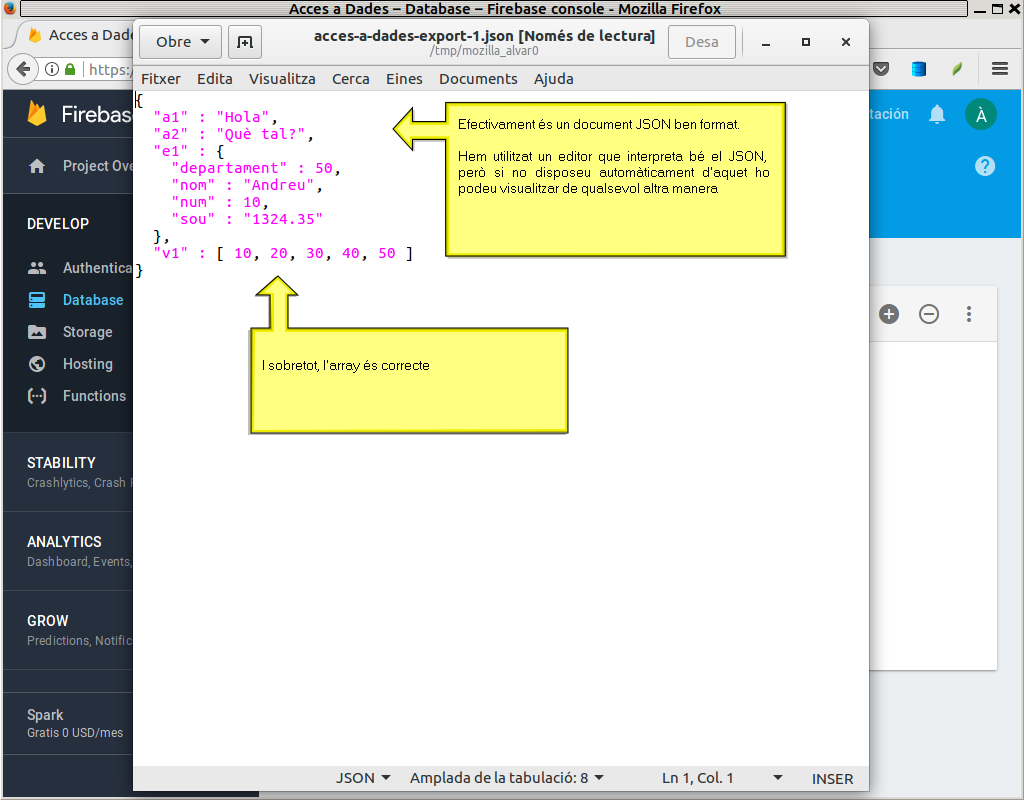The height and width of the screenshot is (800, 1024).
Task: Click the site information icon in URL bar
Action: pyautogui.click(x=52, y=69)
